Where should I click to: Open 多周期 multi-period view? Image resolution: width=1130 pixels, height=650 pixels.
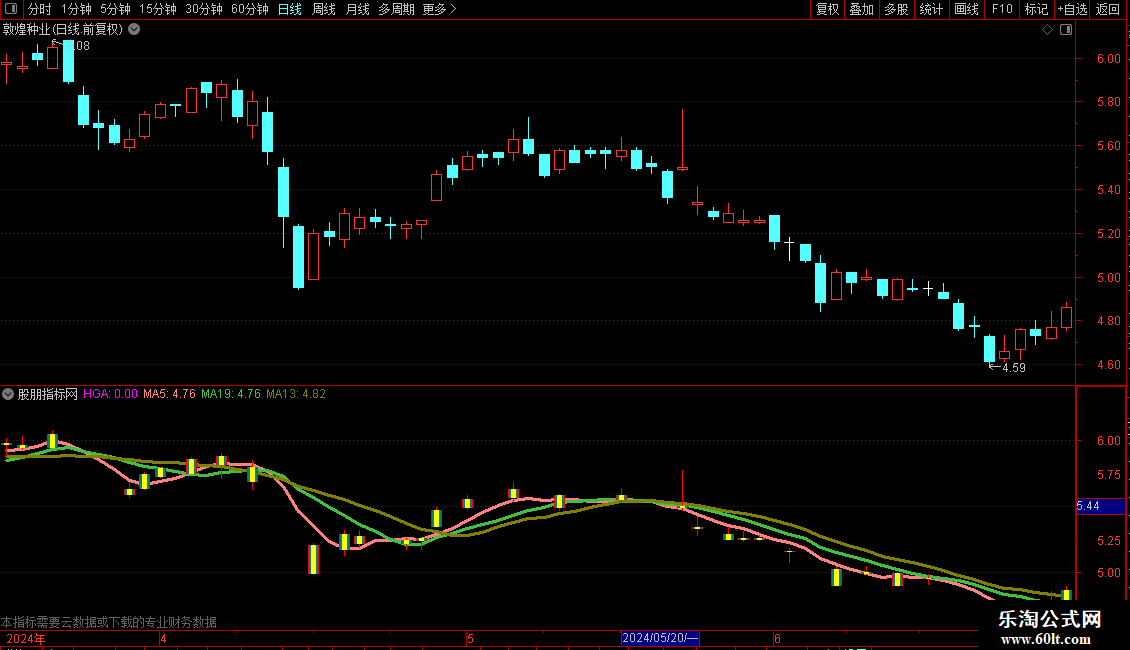(396, 9)
